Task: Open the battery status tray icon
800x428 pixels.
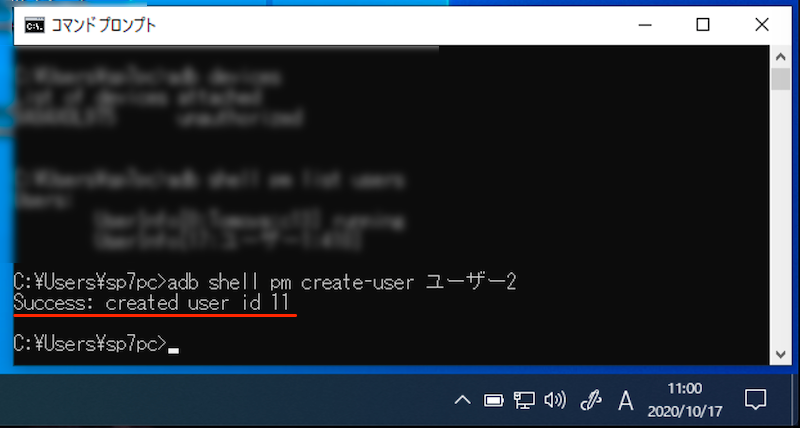Action: 493,400
